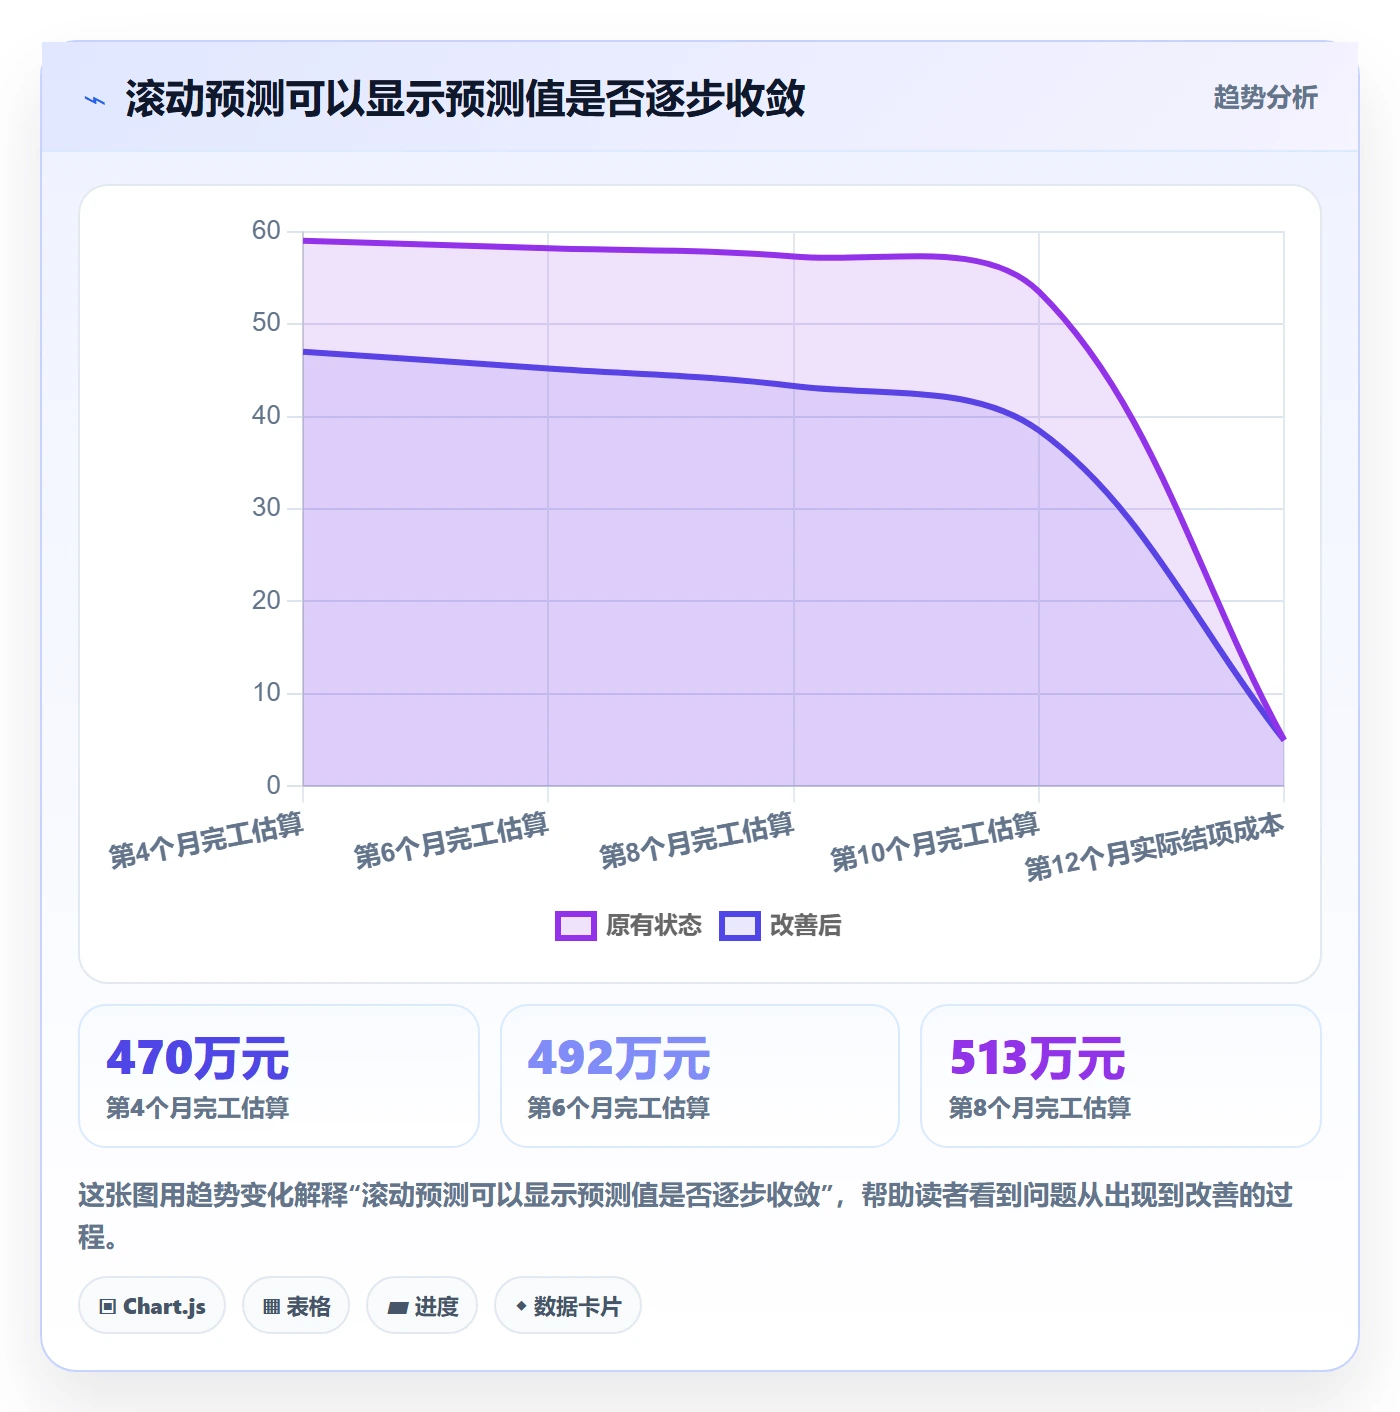Viewport: 1400px width, 1412px height.
Task: Click the 第4个月完工估算 card caption
Action: point(198,1108)
